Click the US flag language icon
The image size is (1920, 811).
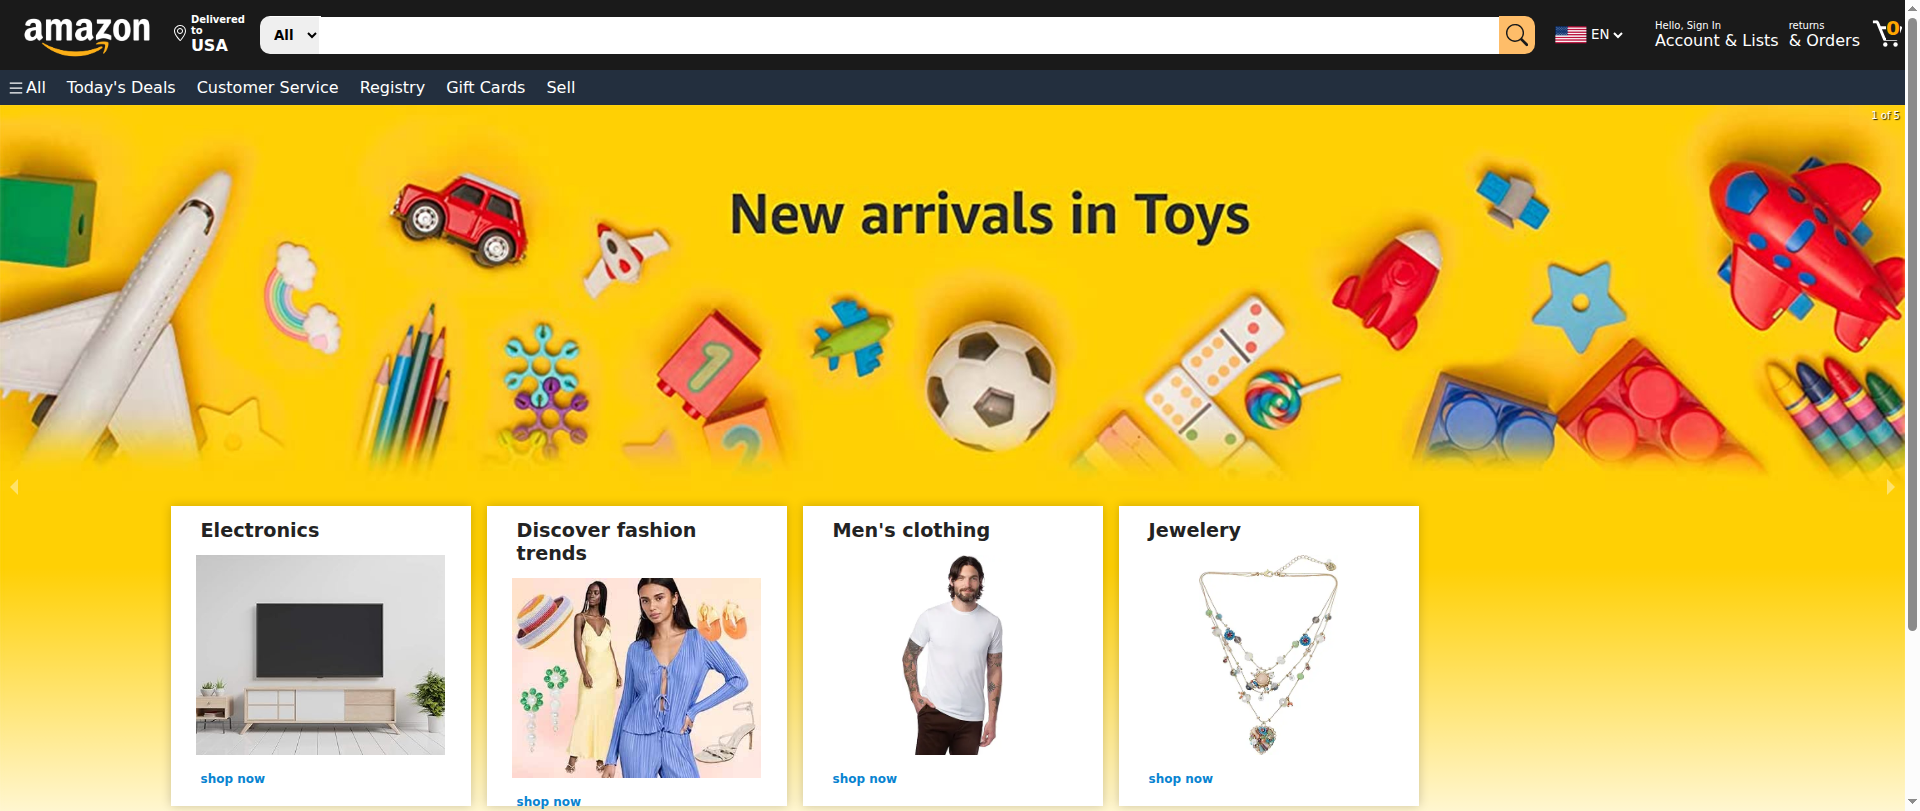click(x=1570, y=35)
